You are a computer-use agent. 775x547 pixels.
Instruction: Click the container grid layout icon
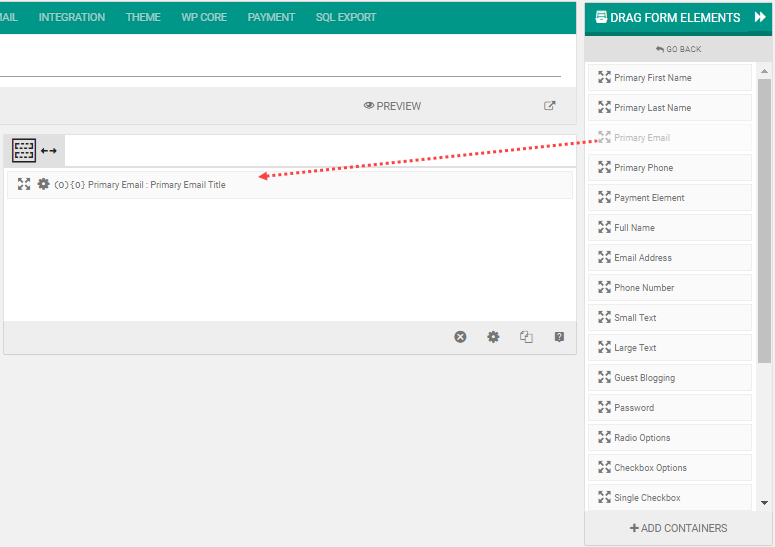point(24,151)
